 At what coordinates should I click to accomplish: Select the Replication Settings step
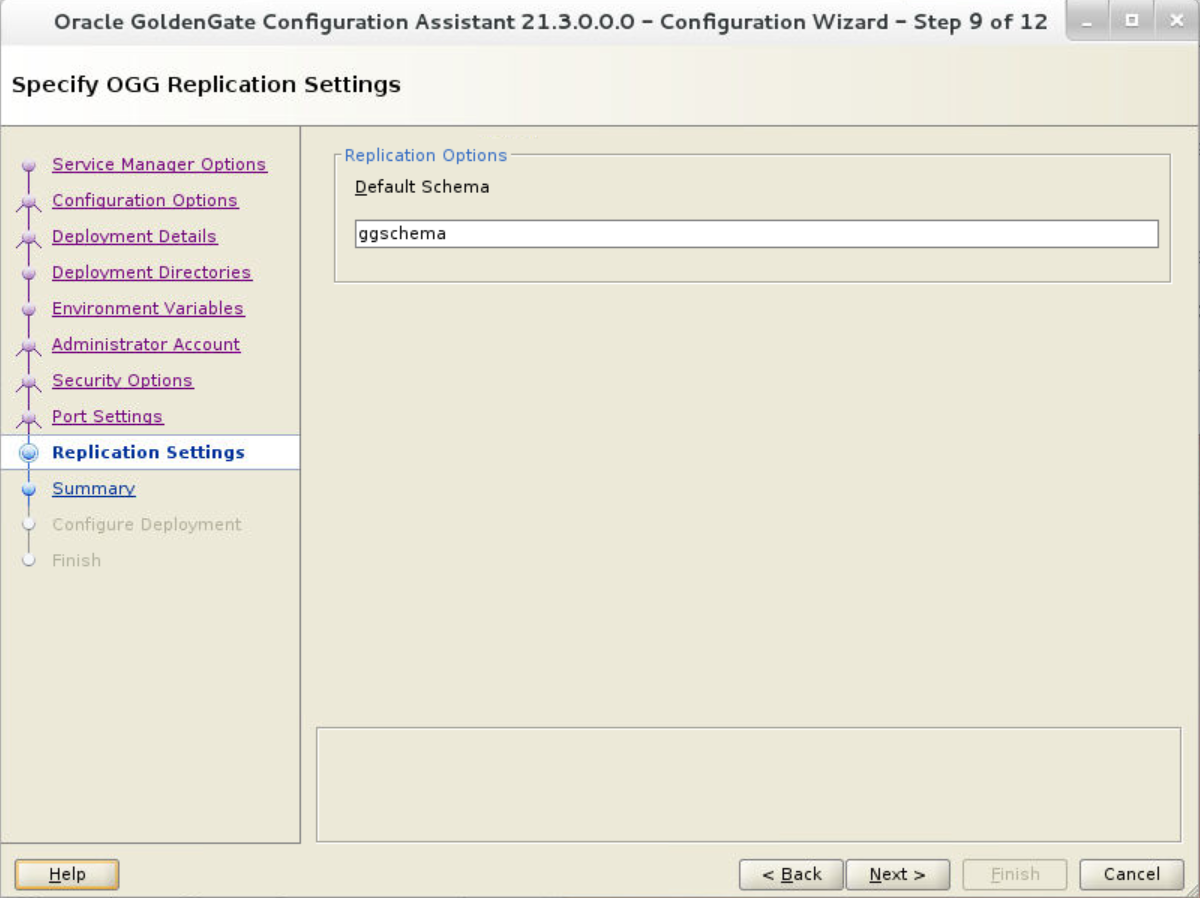[x=148, y=452]
